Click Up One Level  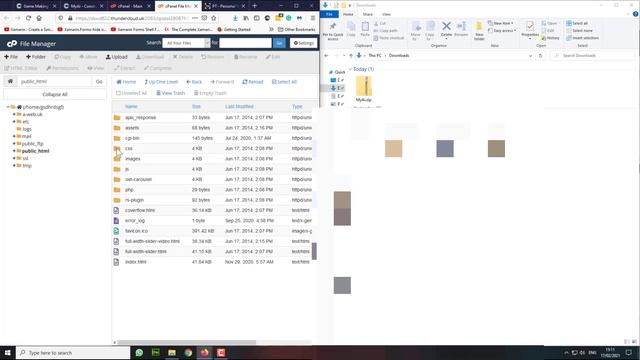pos(161,82)
